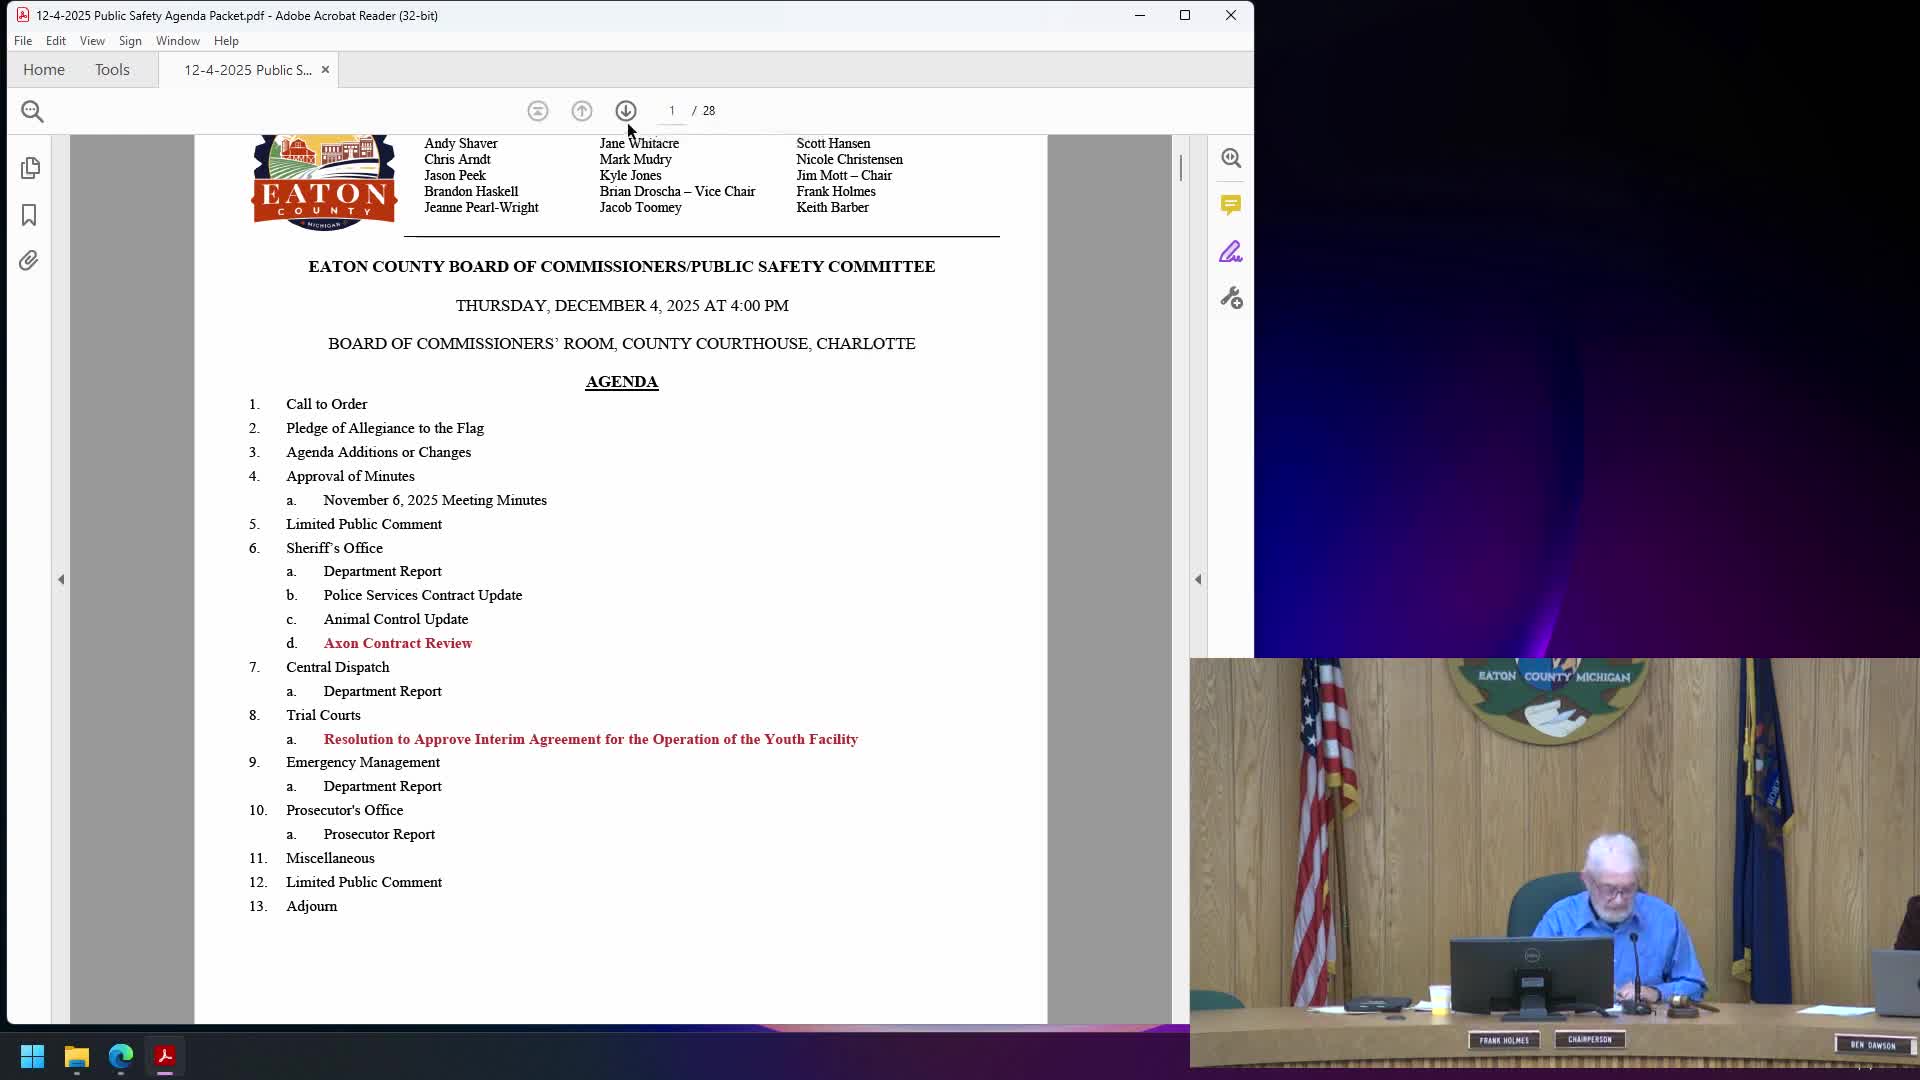Viewport: 1920px width, 1080px height.
Task: Open the Window menu
Action: coord(177,41)
